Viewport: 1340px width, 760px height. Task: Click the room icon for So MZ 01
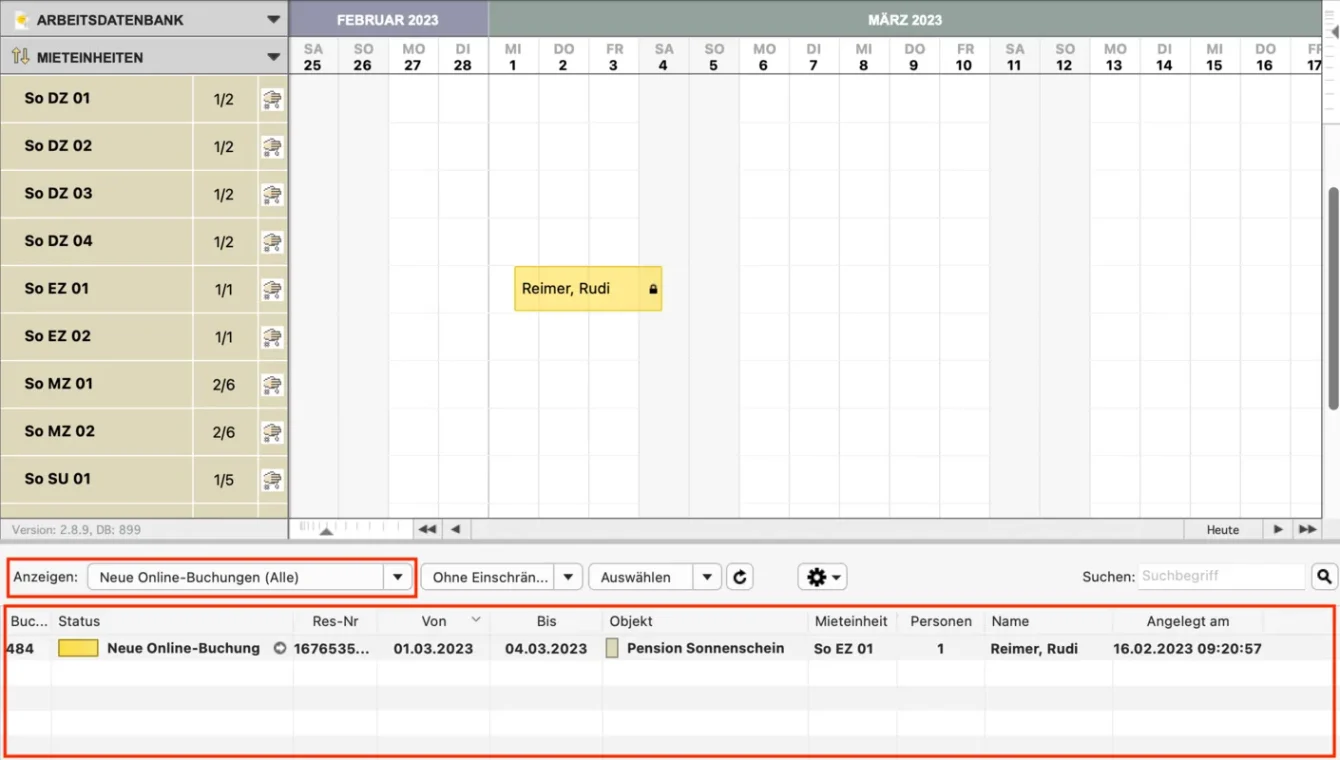(272, 384)
